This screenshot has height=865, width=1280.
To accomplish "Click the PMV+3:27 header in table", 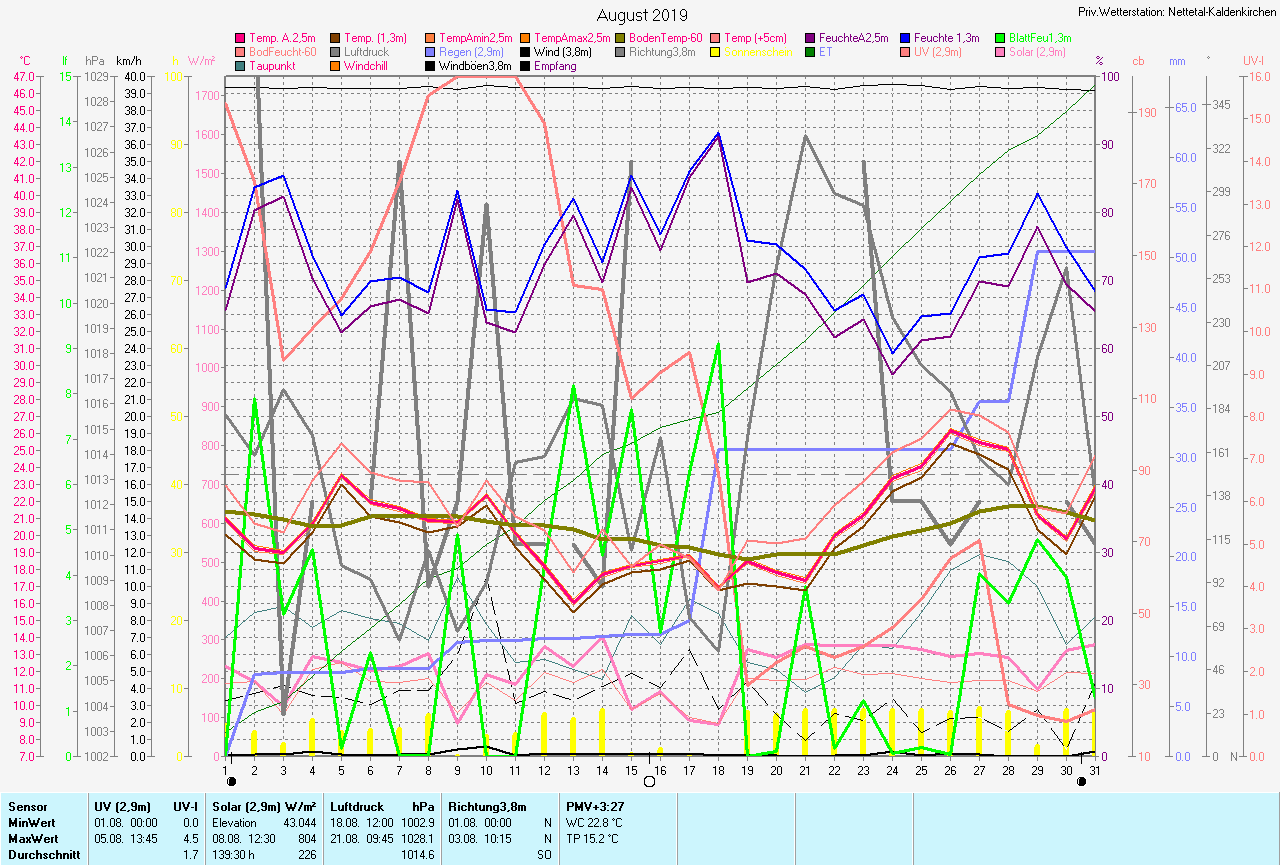I will (x=597, y=805).
